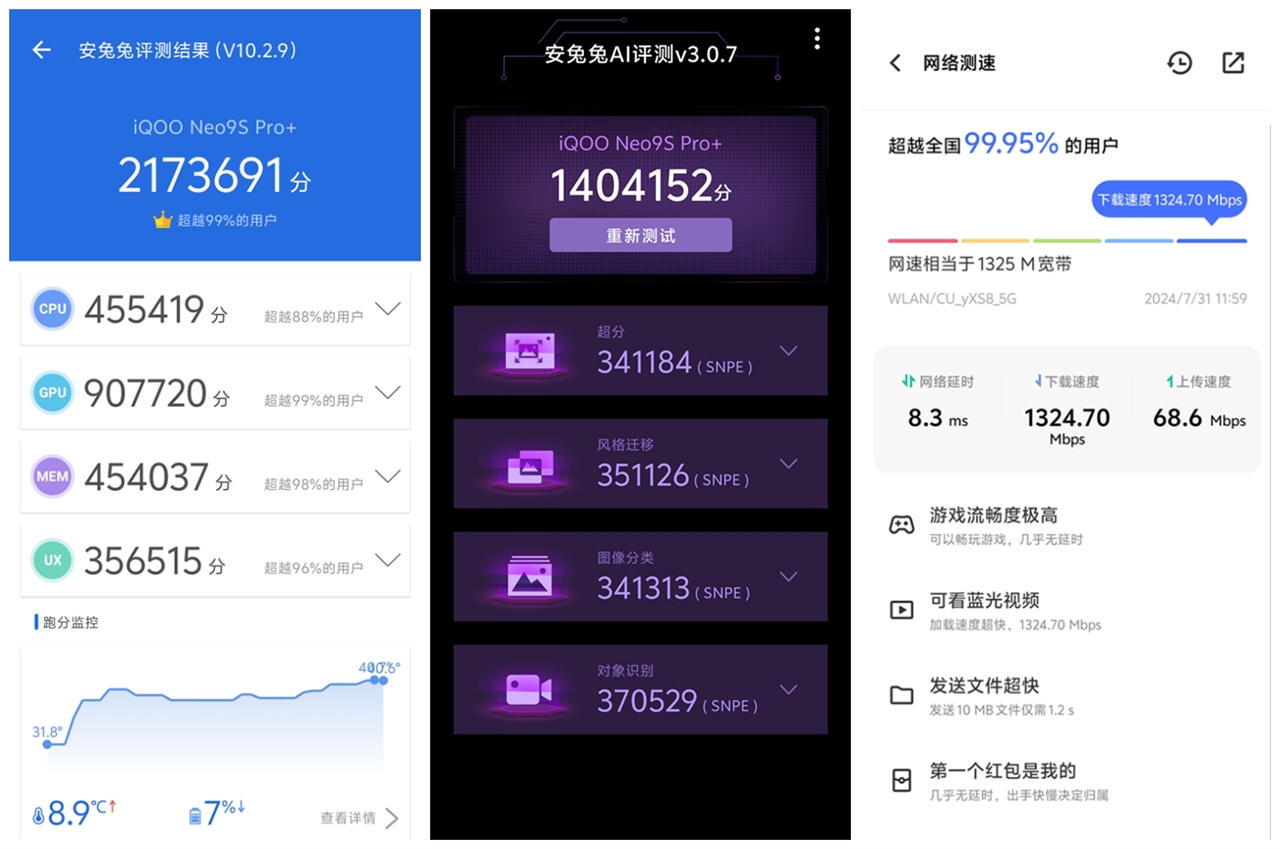Click the 2024/7/31 11:59 timestamp
This screenshot has width=1280, height=849.
[x=1196, y=298]
